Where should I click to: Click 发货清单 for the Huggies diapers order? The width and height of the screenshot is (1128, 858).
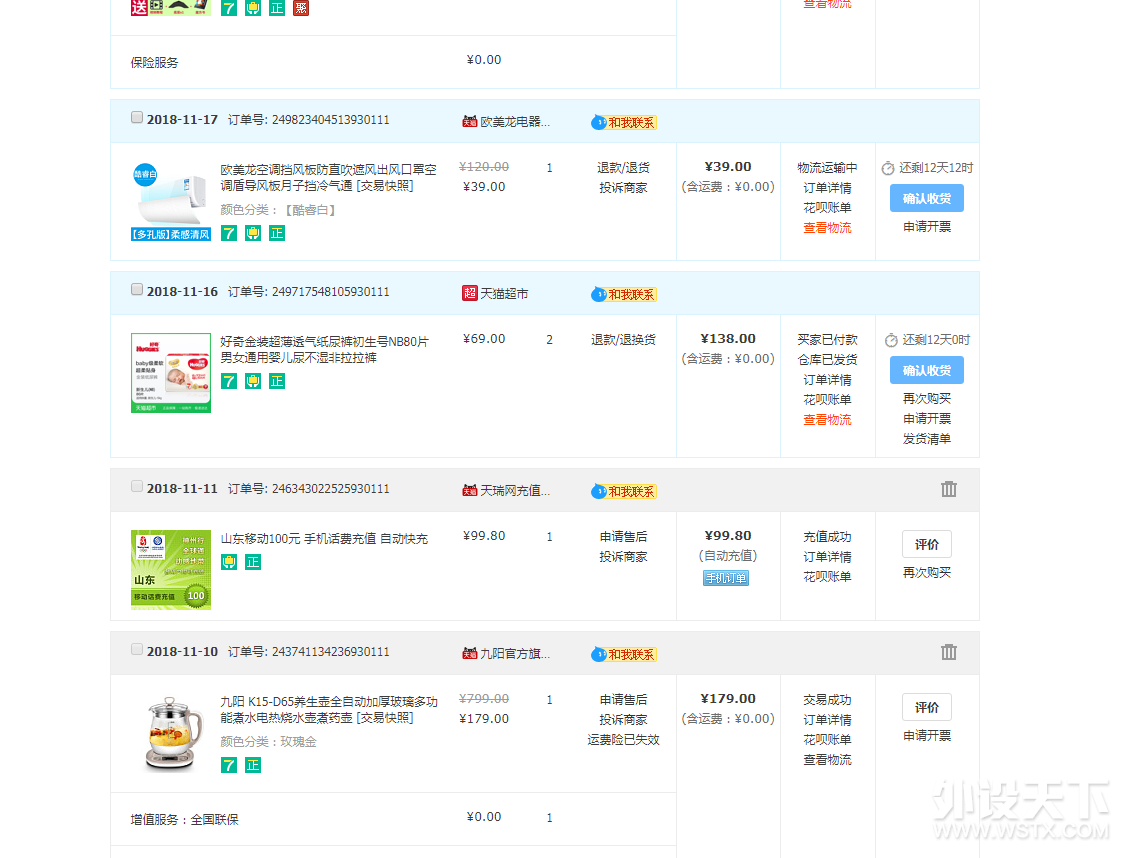coord(927,439)
